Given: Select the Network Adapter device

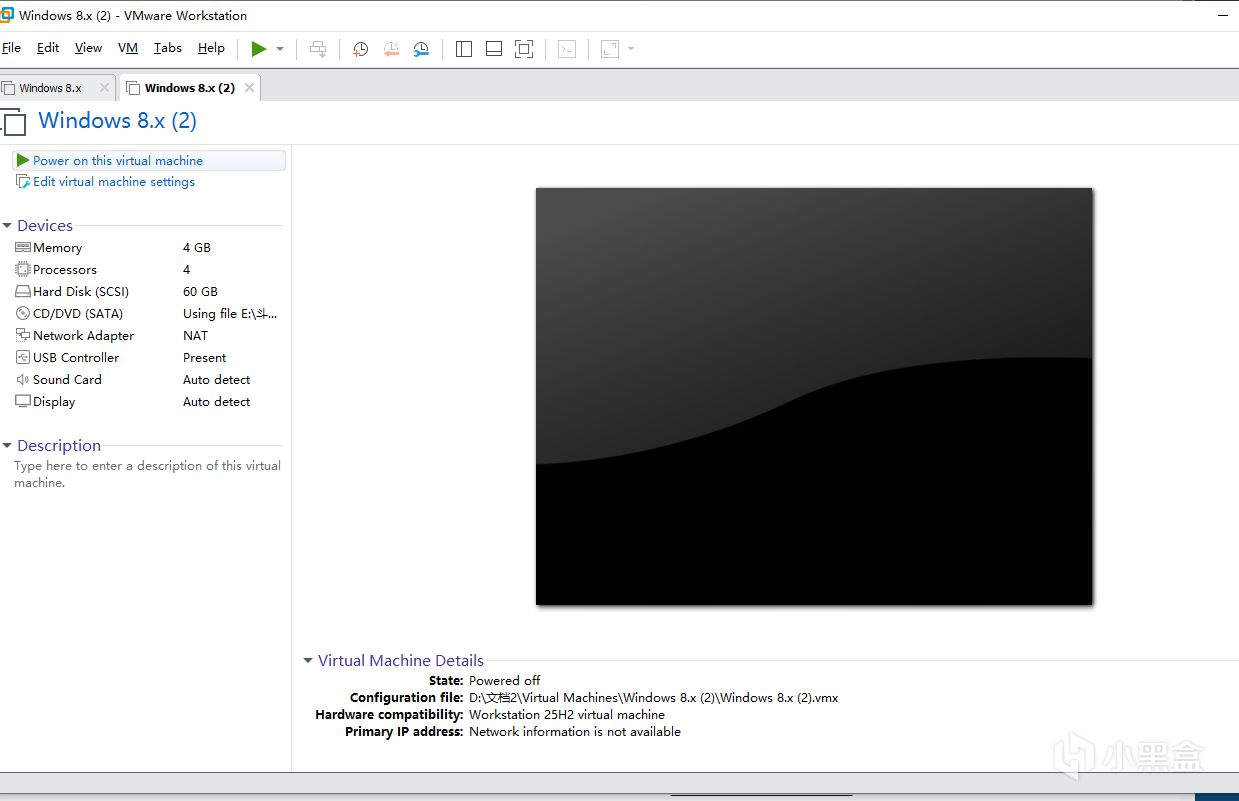Looking at the screenshot, I should pyautogui.click(x=148, y=336).
